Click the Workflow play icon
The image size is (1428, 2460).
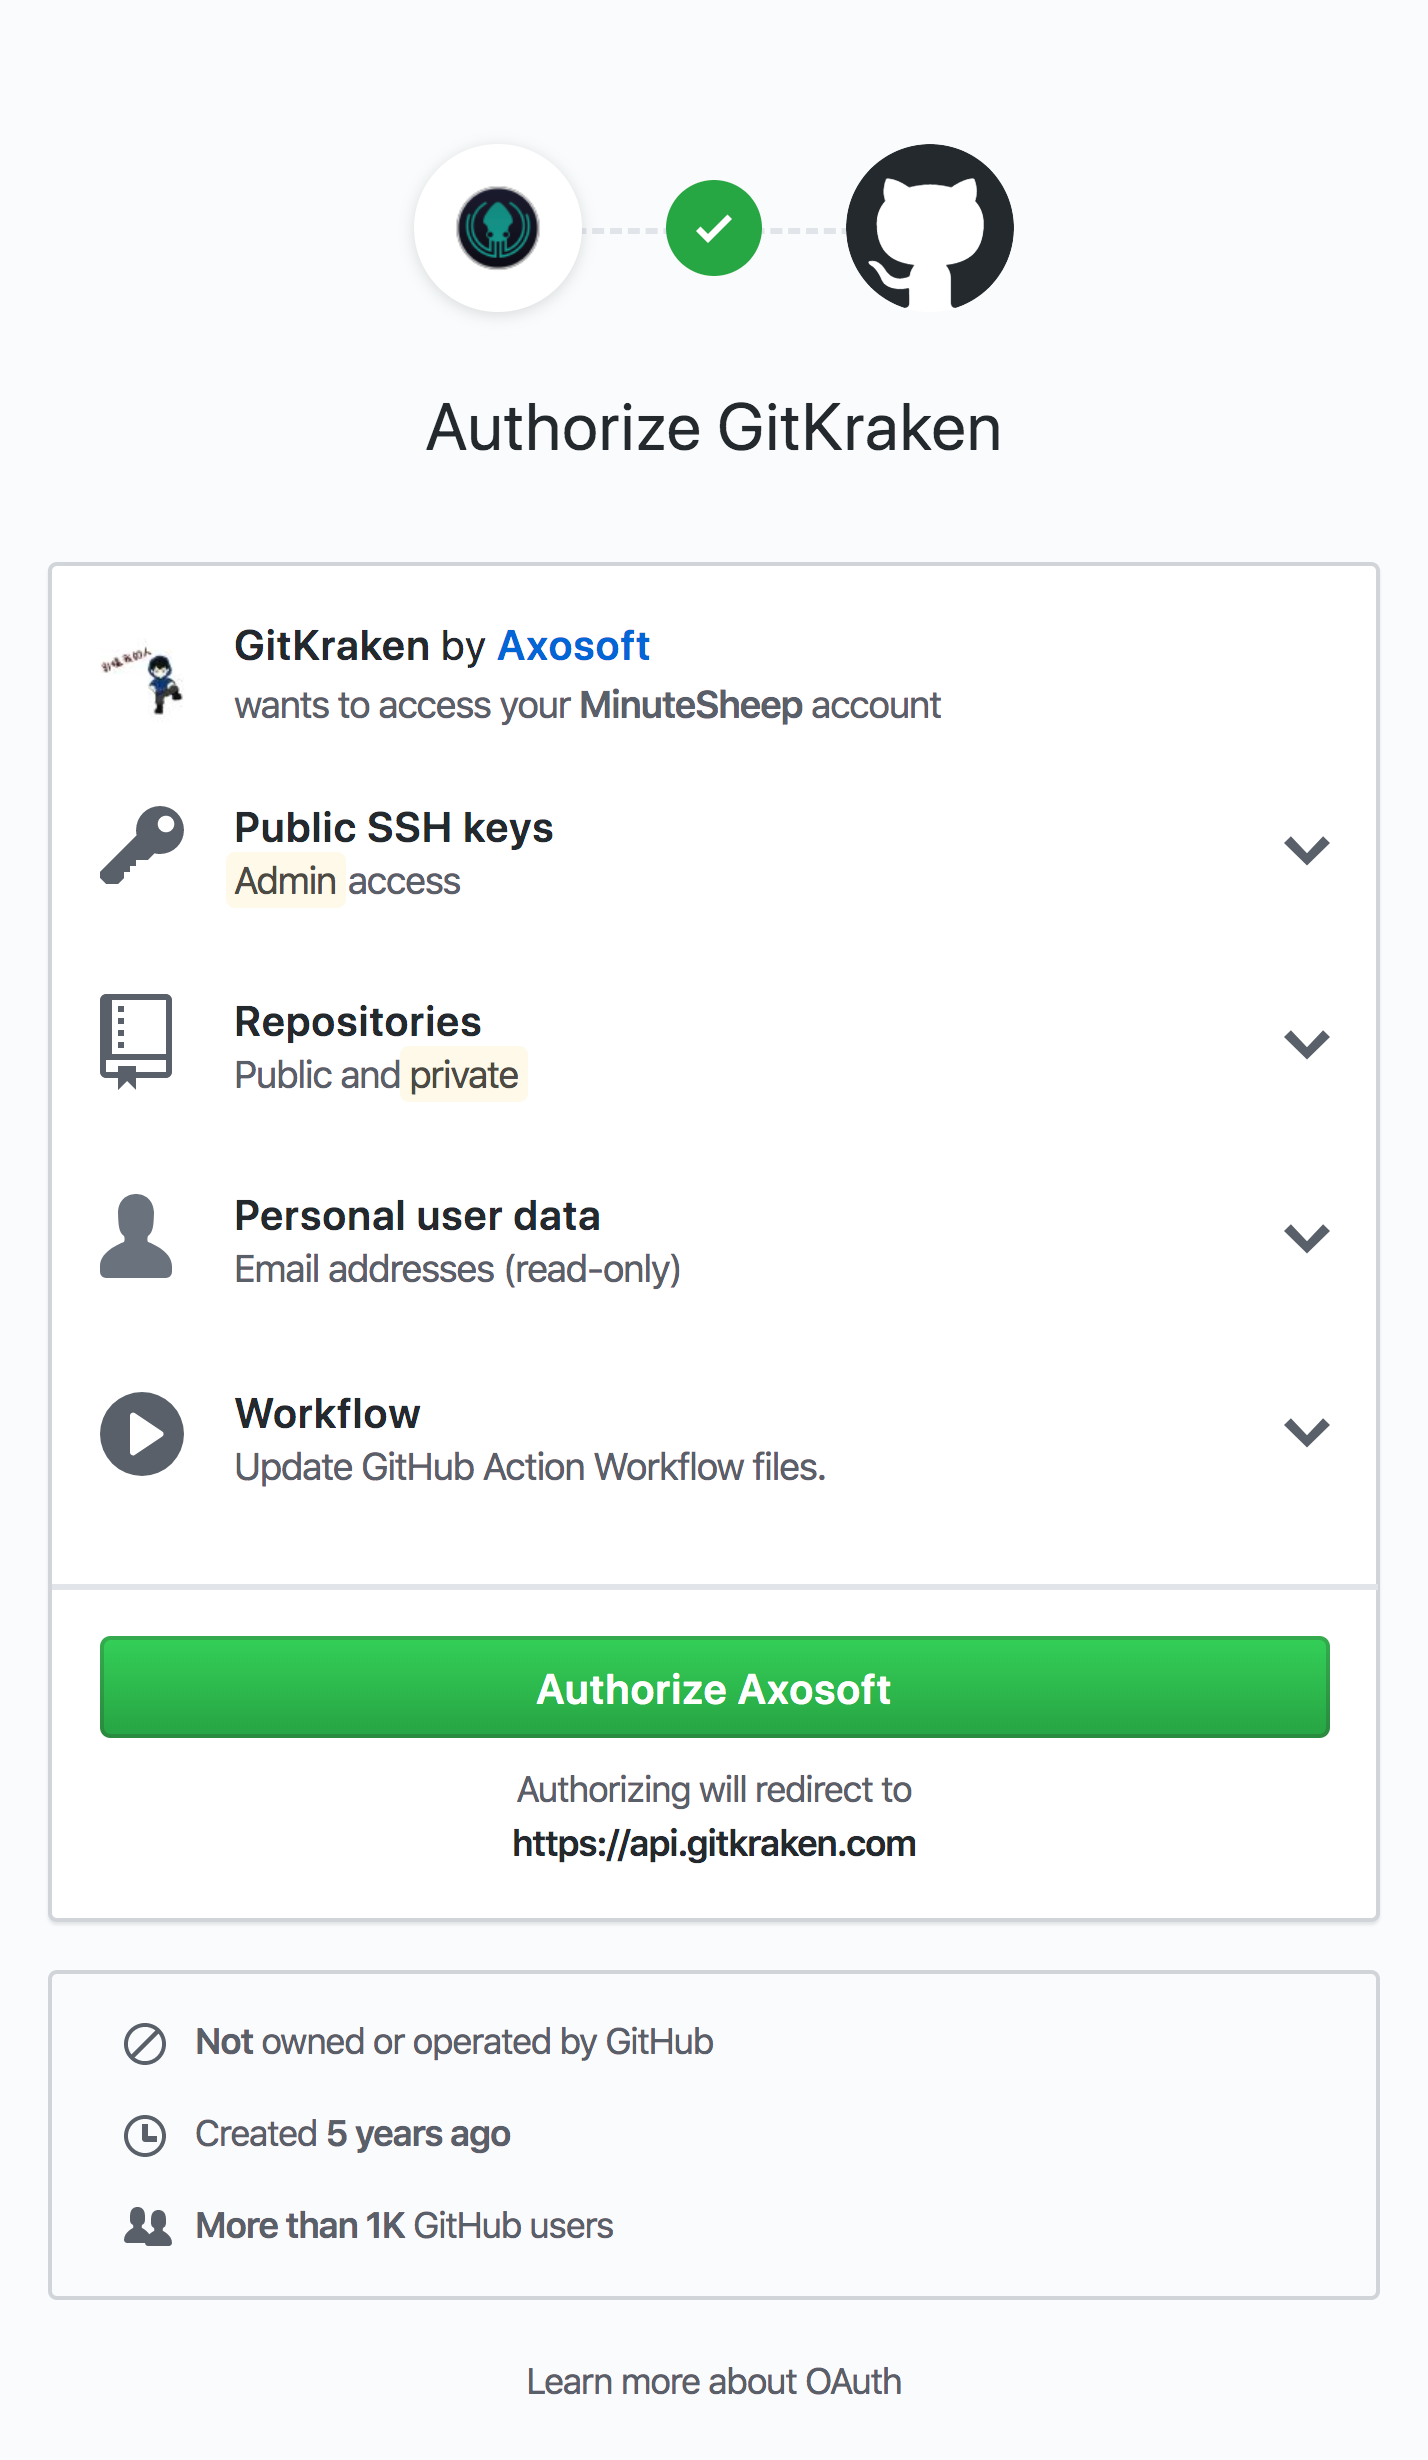click(141, 1433)
